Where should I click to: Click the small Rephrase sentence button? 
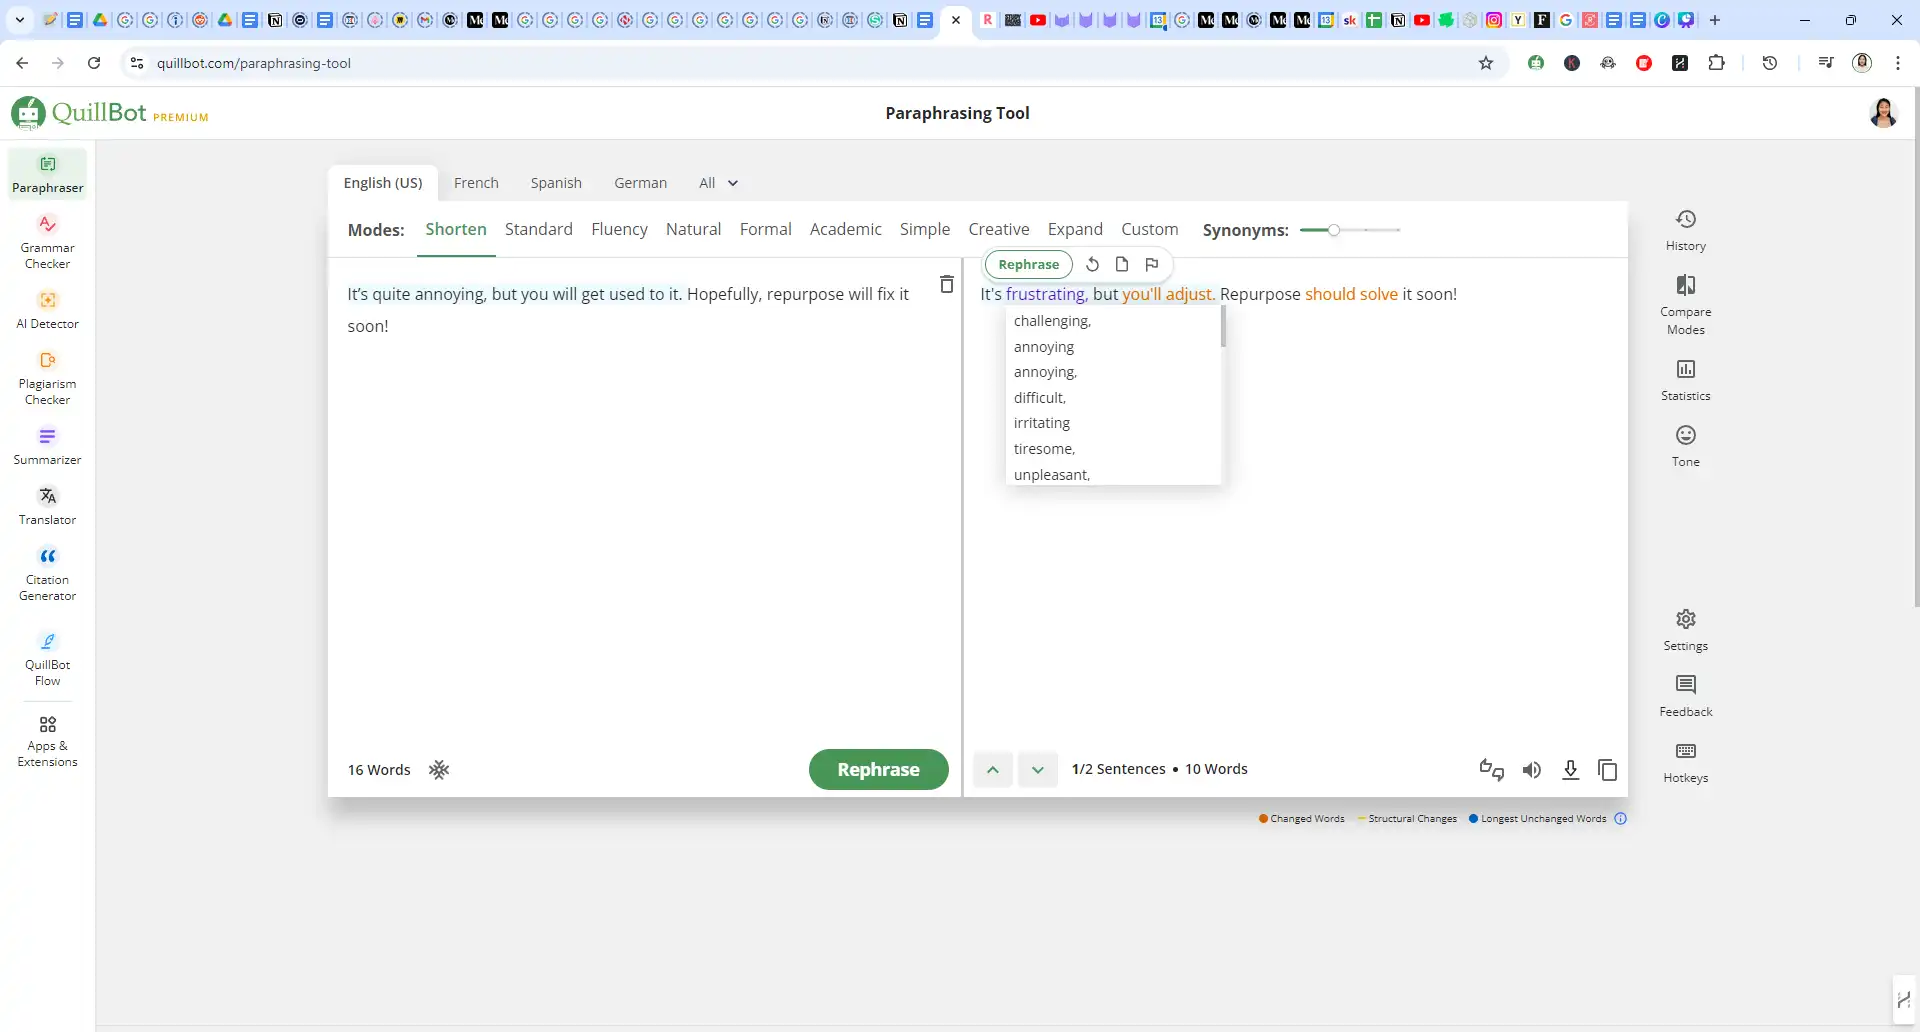1028,264
